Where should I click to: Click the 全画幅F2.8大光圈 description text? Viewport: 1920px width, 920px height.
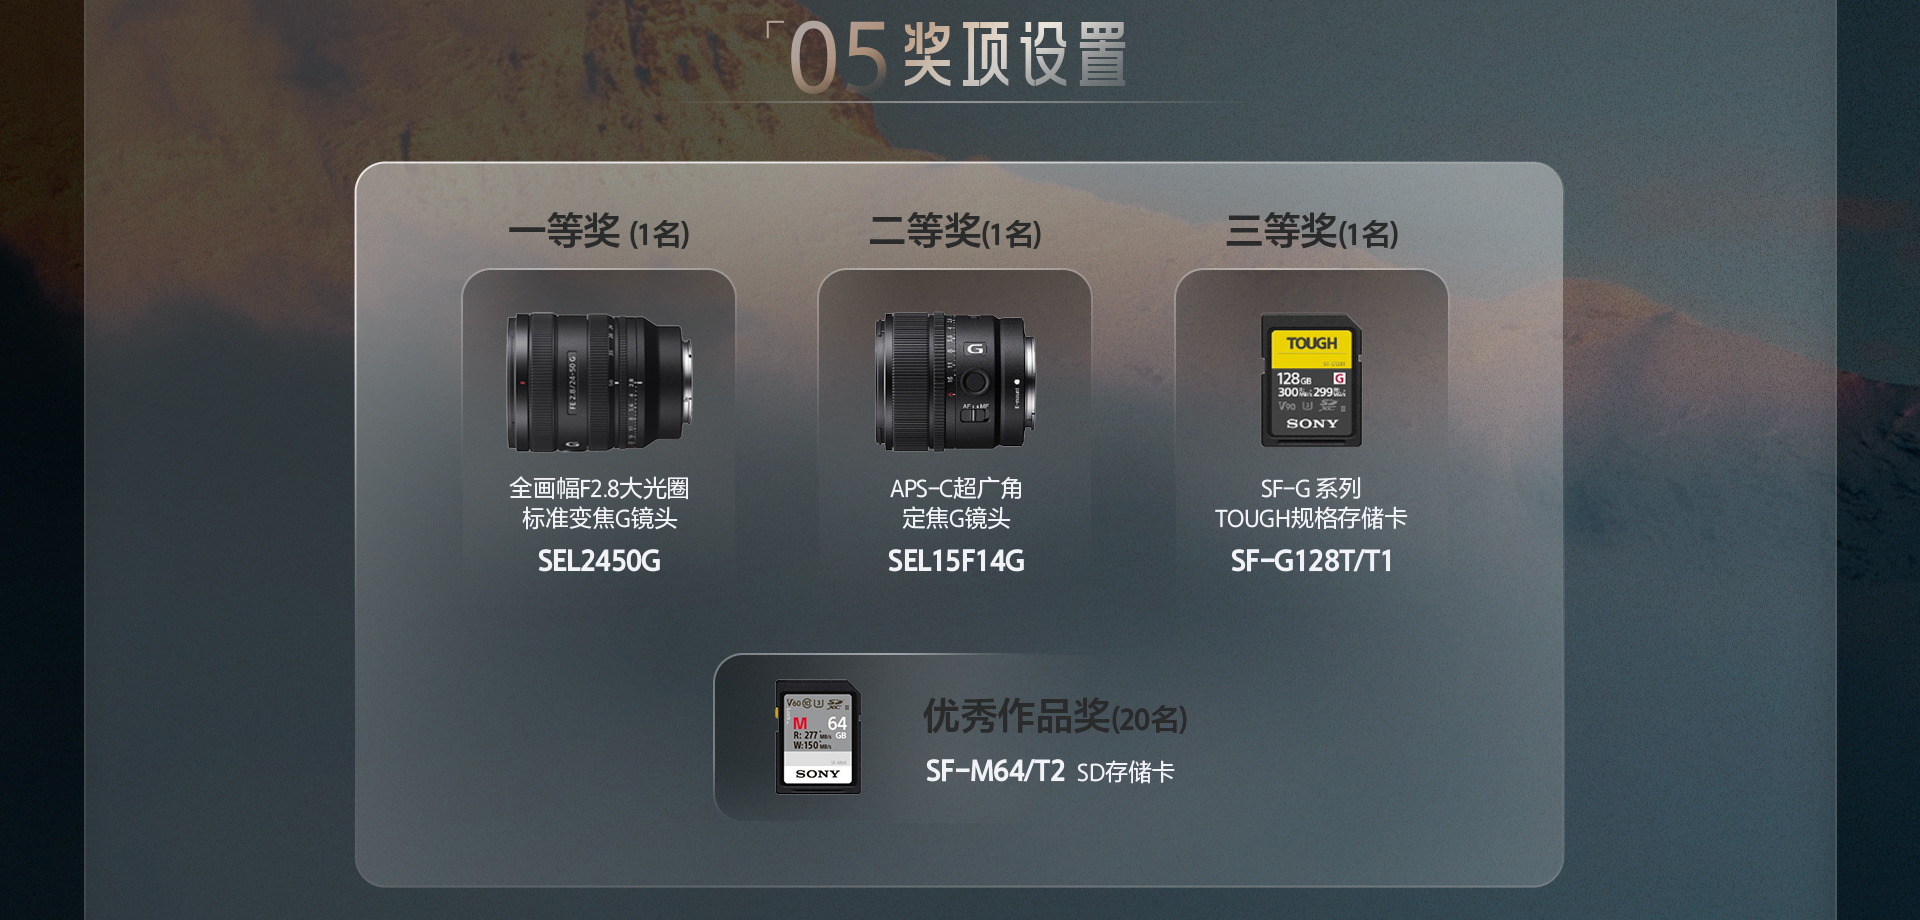[x=599, y=488]
